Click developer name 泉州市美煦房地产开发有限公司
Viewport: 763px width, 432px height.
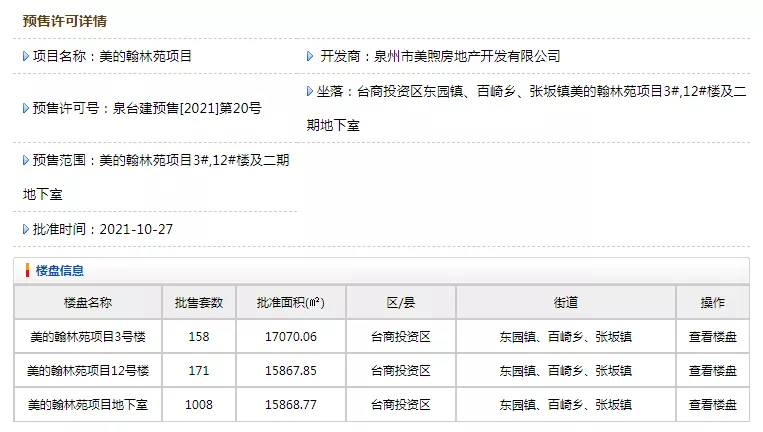[x=467, y=56]
